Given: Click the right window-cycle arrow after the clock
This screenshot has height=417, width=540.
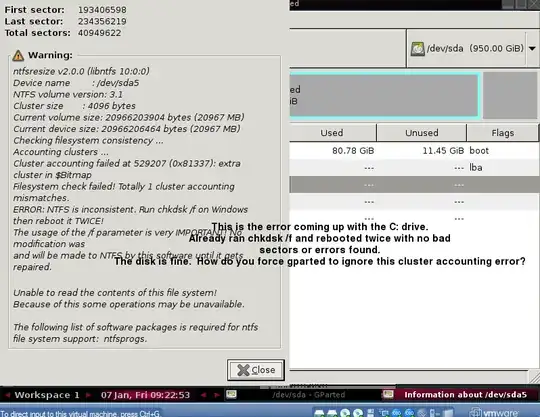Looking at the screenshot, I should click(x=216, y=395).
